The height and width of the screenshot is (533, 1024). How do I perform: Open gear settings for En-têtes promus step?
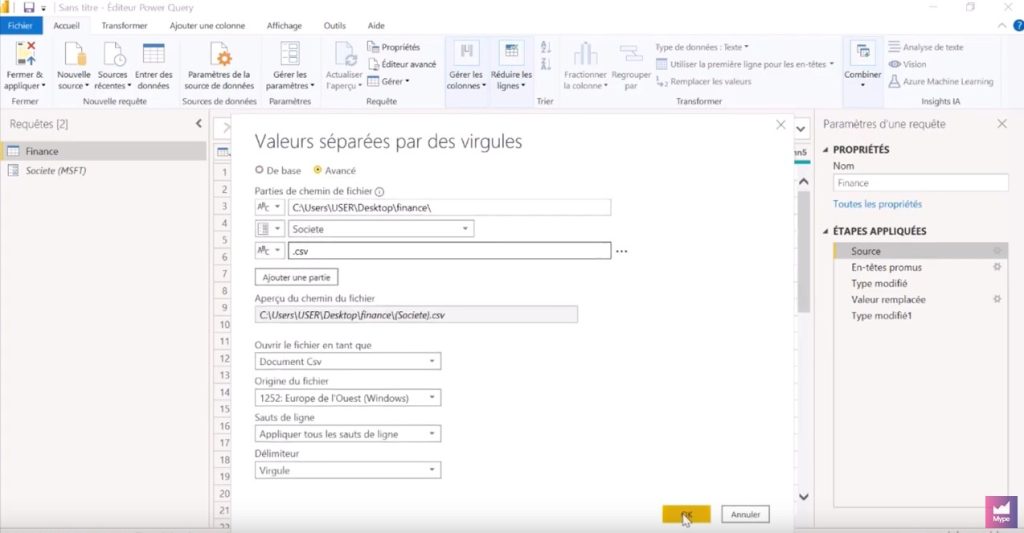(997, 266)
